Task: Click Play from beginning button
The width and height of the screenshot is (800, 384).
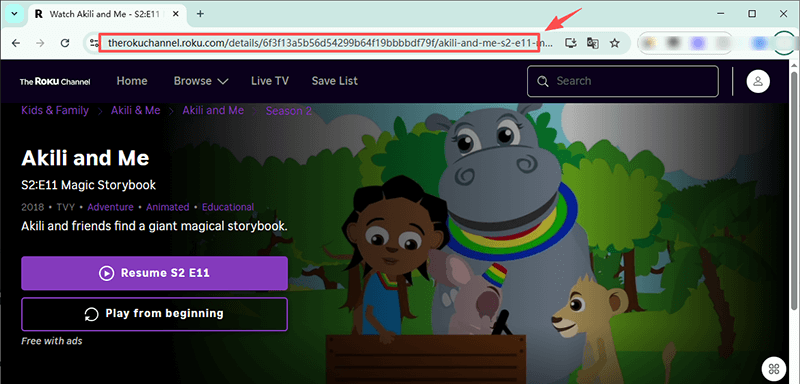Action: click(155, 314)
